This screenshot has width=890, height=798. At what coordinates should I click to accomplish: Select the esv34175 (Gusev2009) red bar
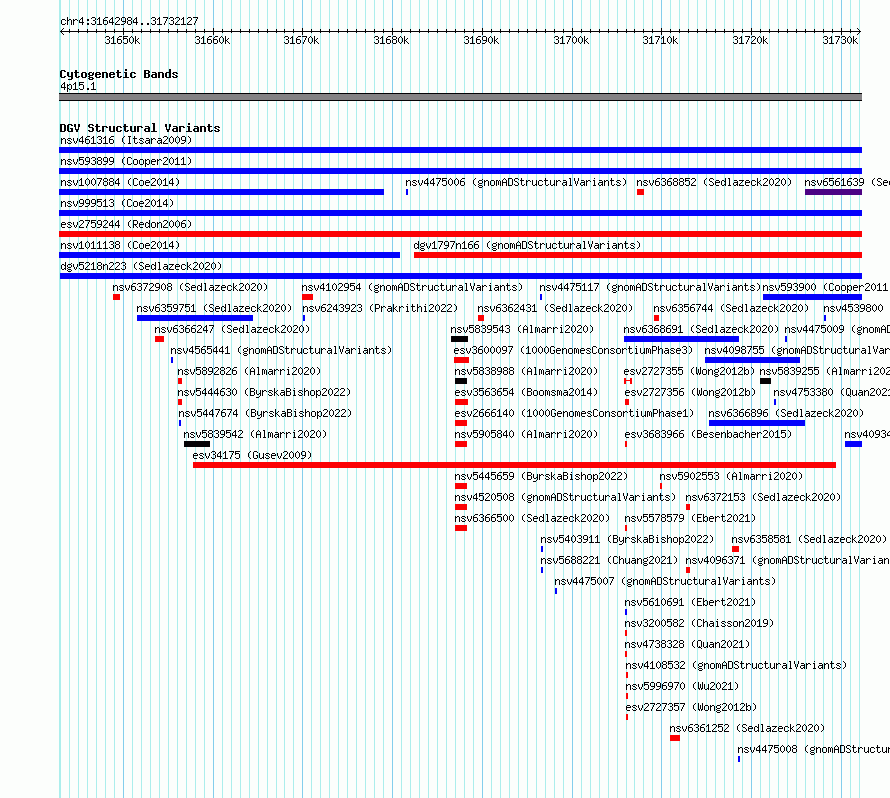coord(514,465)
